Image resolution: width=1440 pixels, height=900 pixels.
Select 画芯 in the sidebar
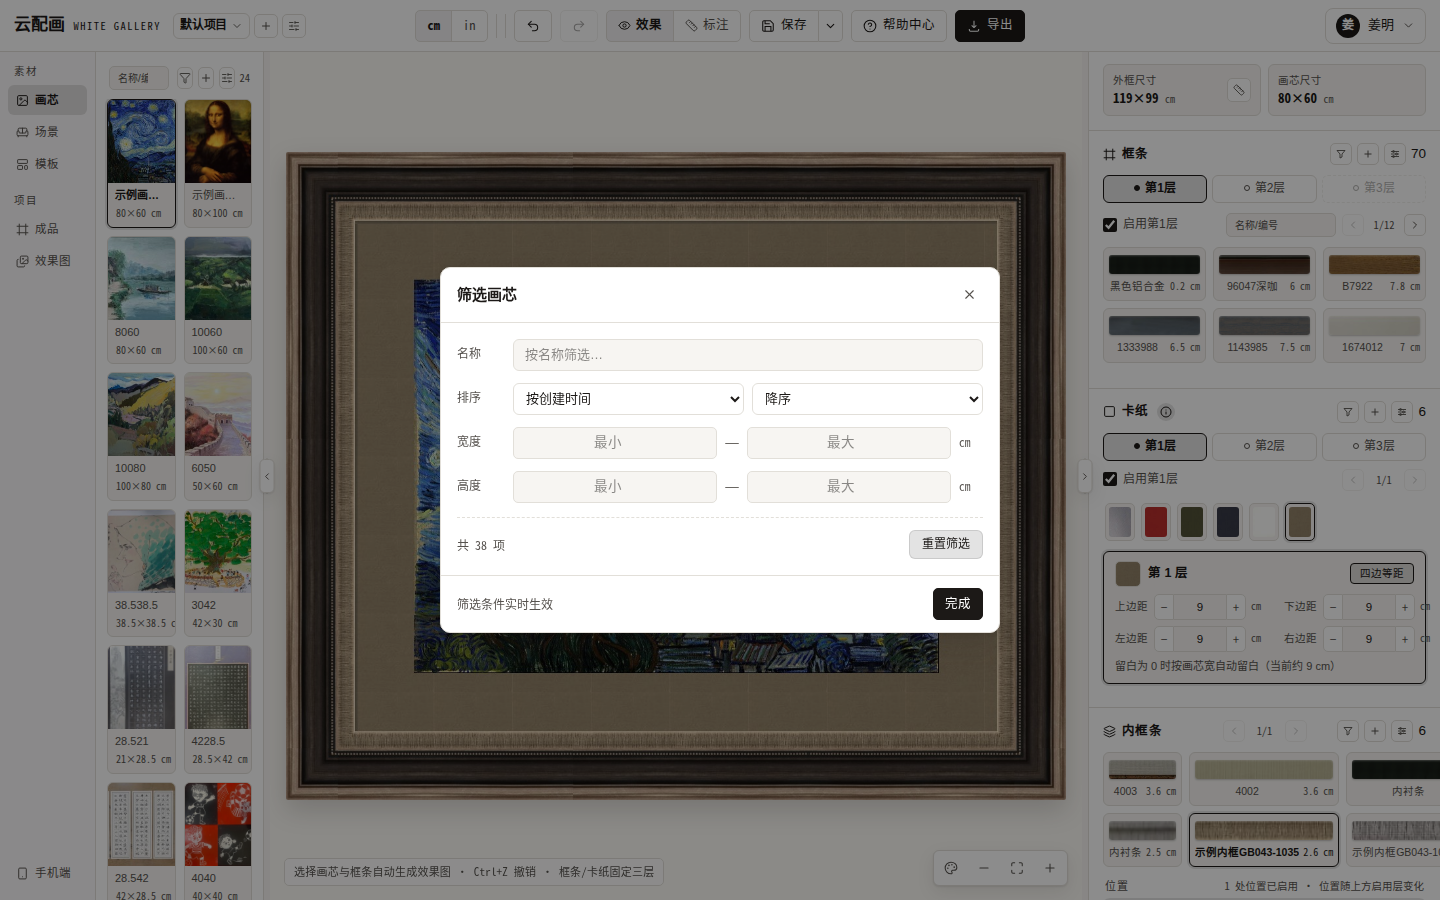tap(47, 100)
